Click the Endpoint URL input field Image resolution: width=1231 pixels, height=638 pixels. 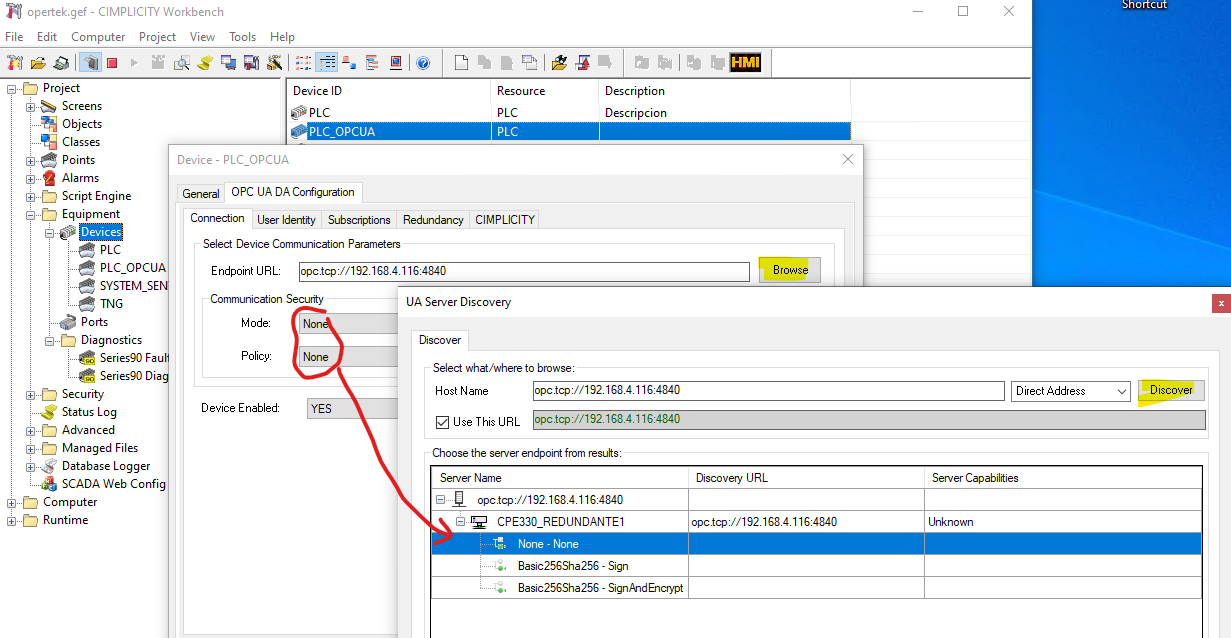tap(523, 272)
